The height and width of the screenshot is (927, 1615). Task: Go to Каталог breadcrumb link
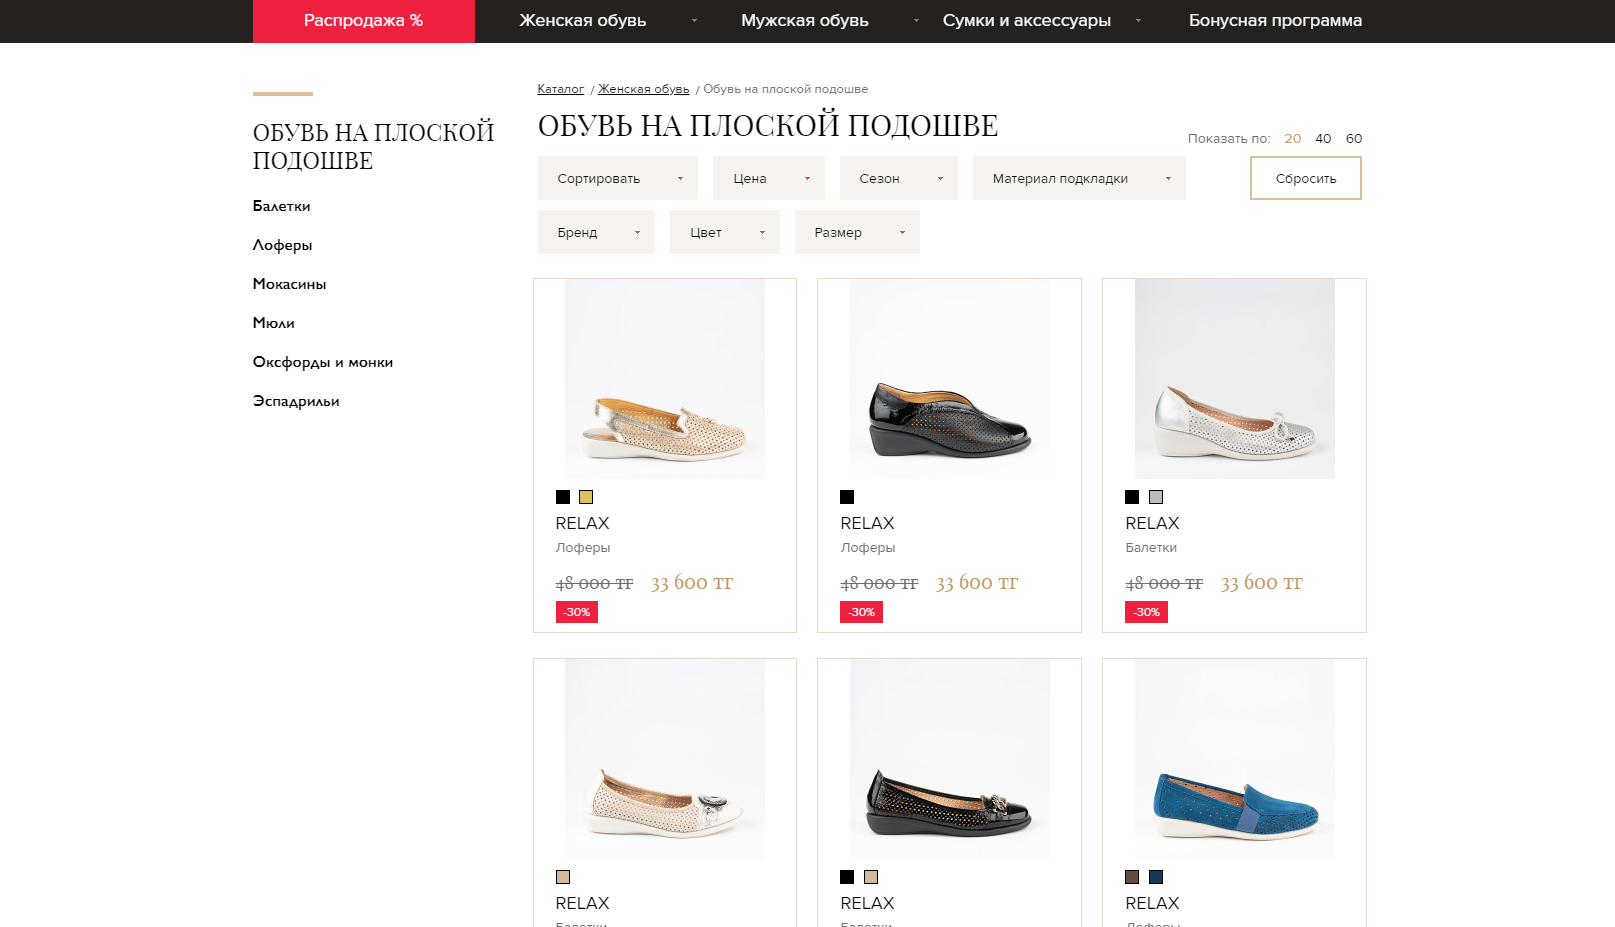561,89
